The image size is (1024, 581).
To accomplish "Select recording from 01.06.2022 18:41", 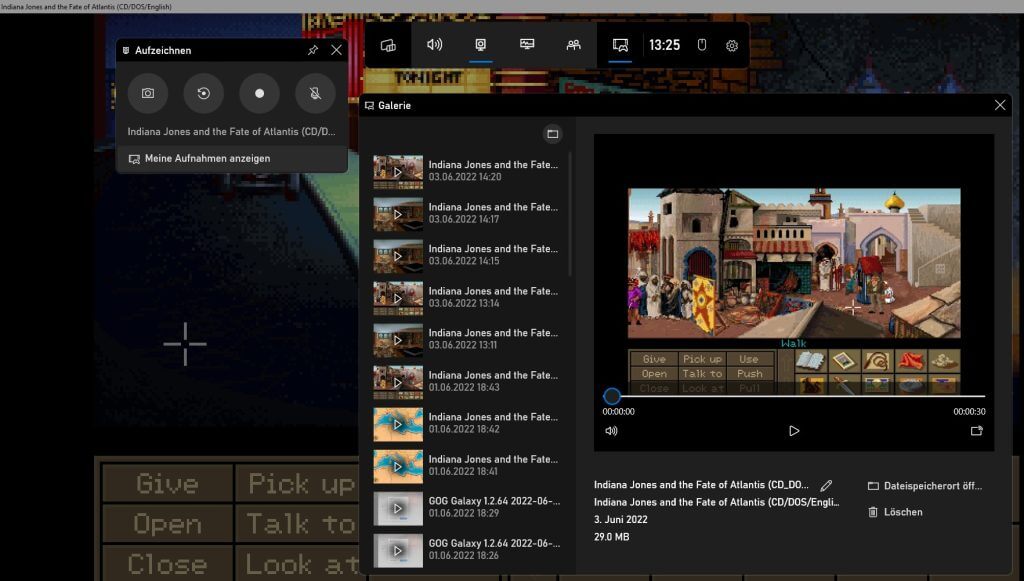I will 468,466.
